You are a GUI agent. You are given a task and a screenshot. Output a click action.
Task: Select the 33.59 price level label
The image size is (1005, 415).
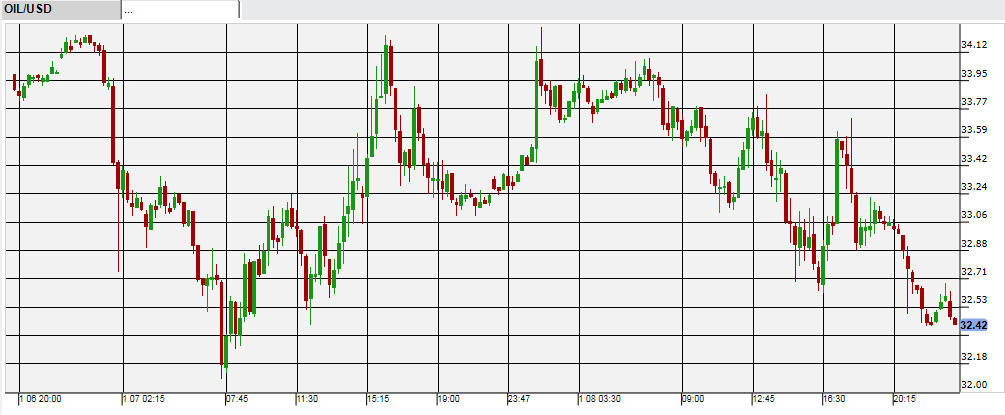(974, 130)
